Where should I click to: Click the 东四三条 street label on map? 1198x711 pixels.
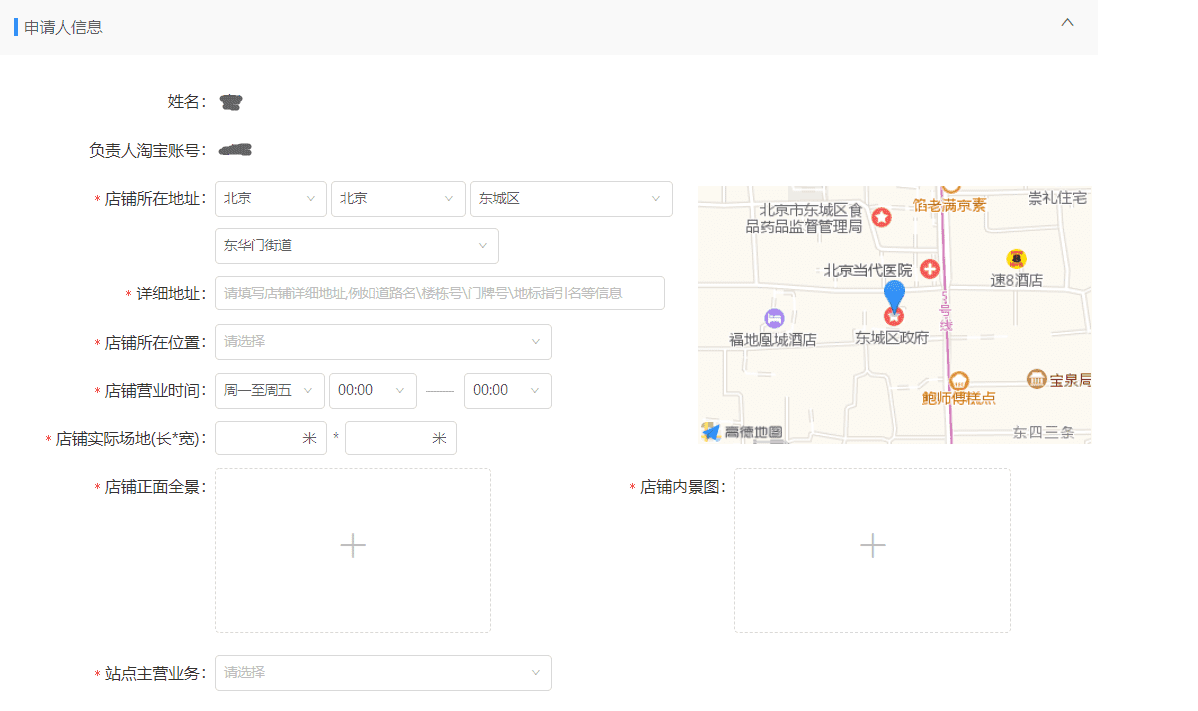pos(1043,432)
